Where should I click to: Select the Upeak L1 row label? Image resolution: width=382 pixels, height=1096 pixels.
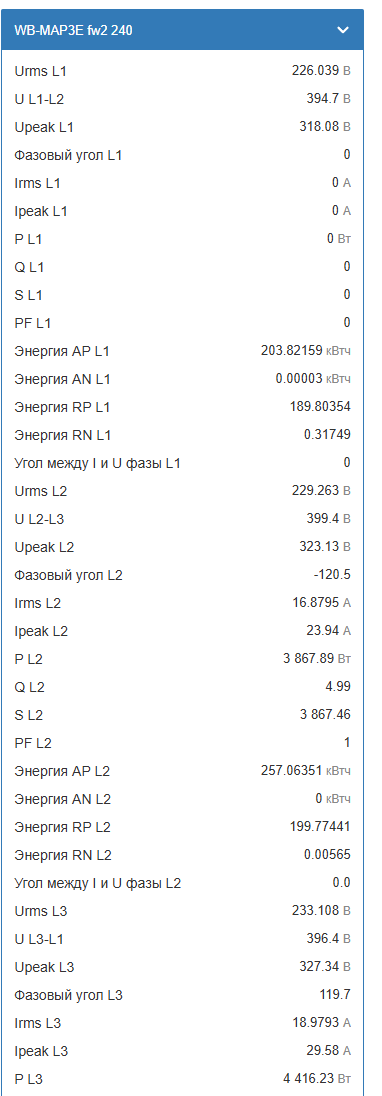[44, 127]
